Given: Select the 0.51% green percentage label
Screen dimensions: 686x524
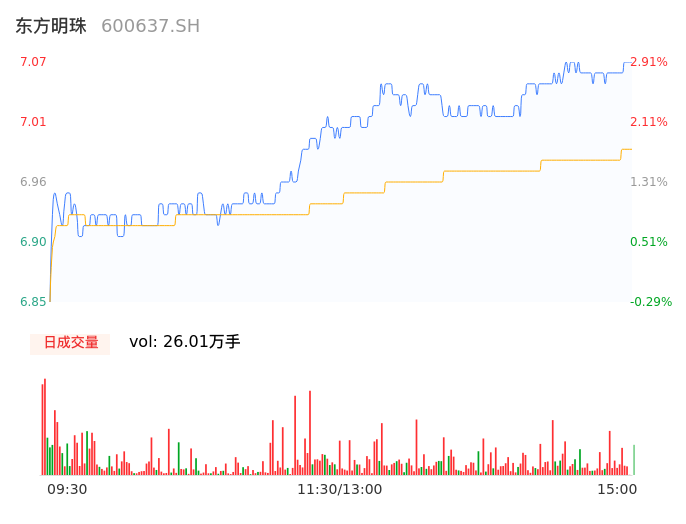Looking at the screenshot, I should (x=649, y=242).
